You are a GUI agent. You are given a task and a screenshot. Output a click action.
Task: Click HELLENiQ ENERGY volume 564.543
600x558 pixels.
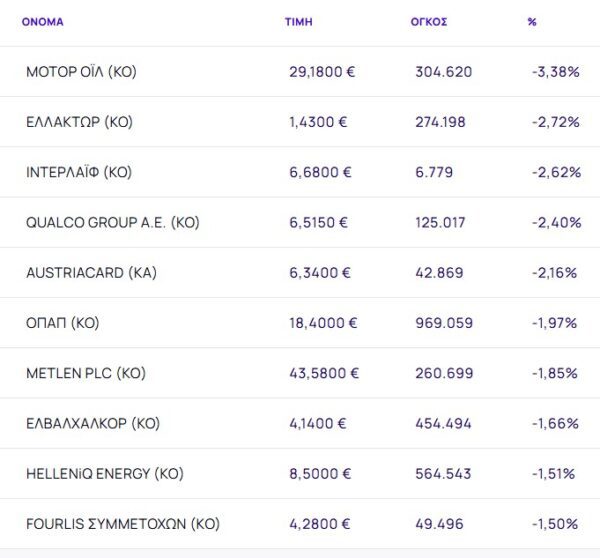(444, 473)
